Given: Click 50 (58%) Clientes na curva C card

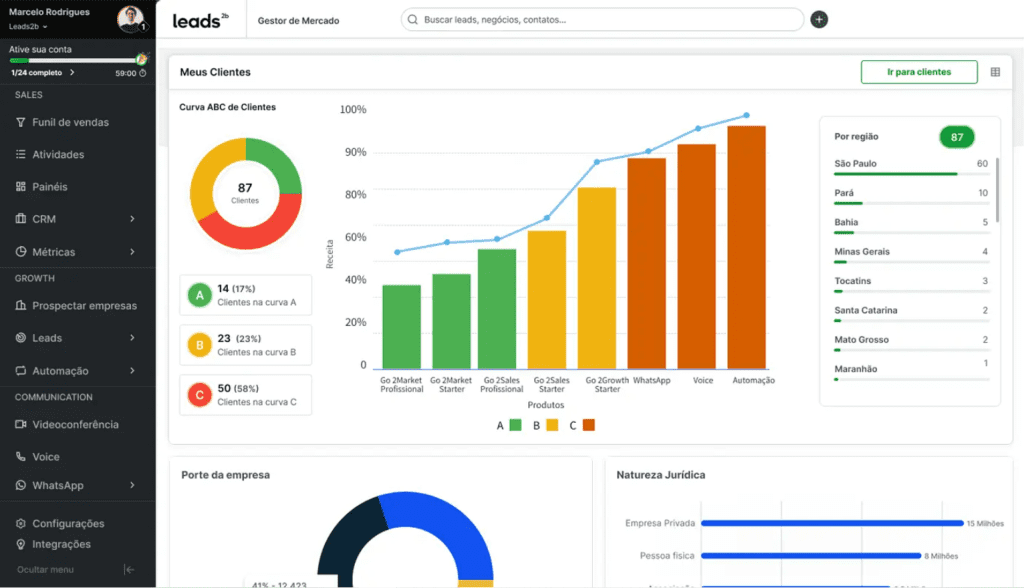Looking at the screenshot, I should [x=246, y=395].
